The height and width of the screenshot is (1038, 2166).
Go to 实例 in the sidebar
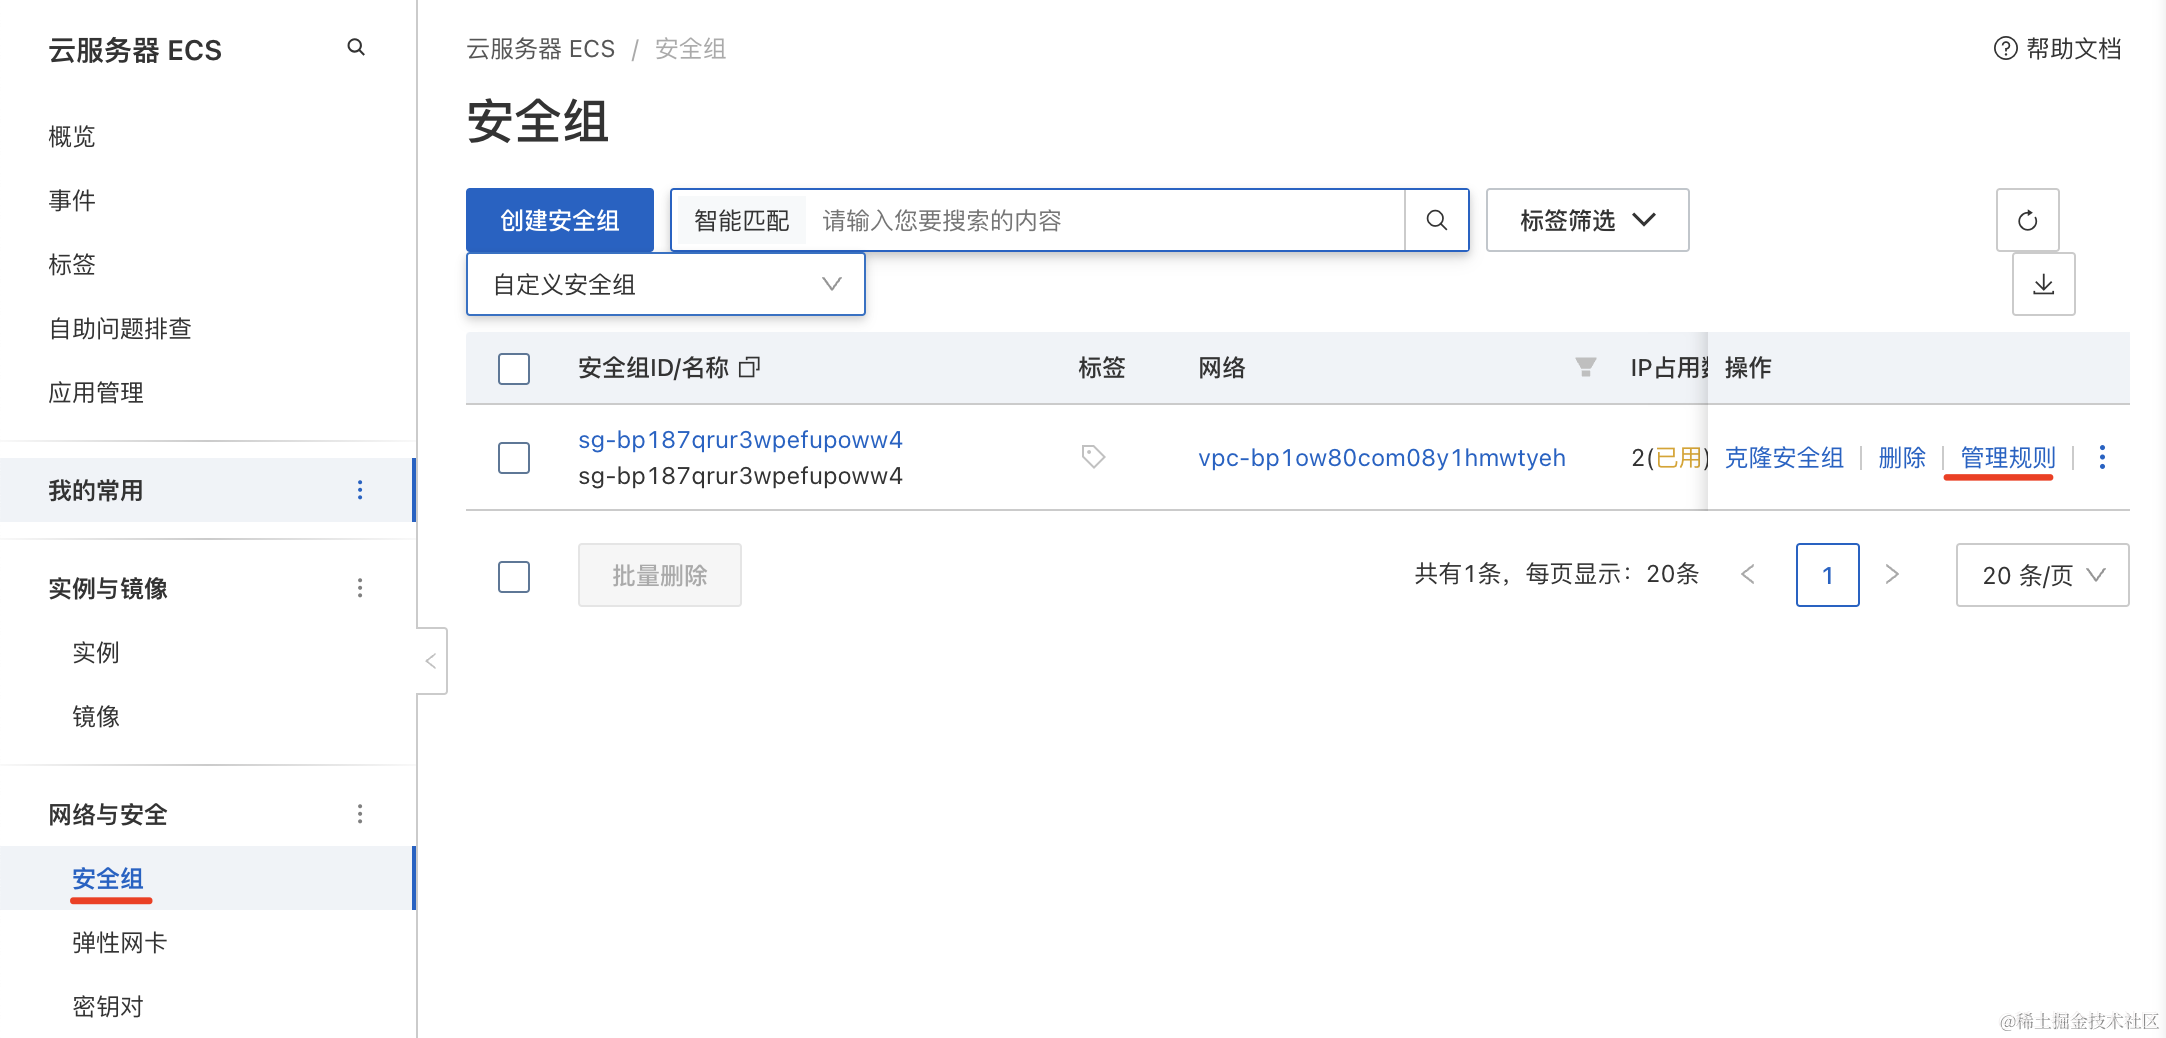click(96, 652)
